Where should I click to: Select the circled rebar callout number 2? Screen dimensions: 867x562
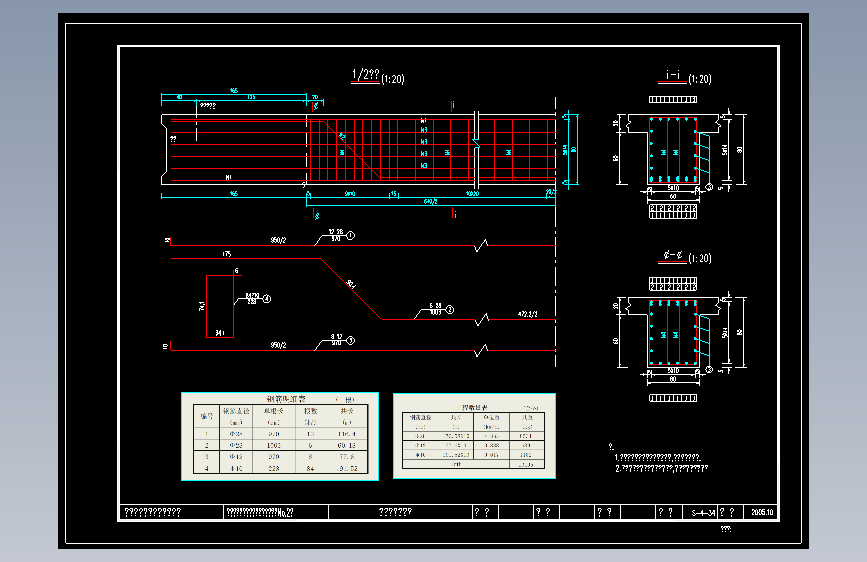(x=450, y=310)
